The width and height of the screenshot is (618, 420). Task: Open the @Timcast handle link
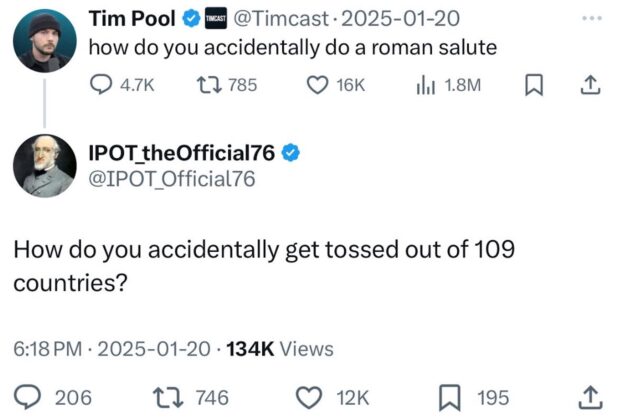point(276,19)
